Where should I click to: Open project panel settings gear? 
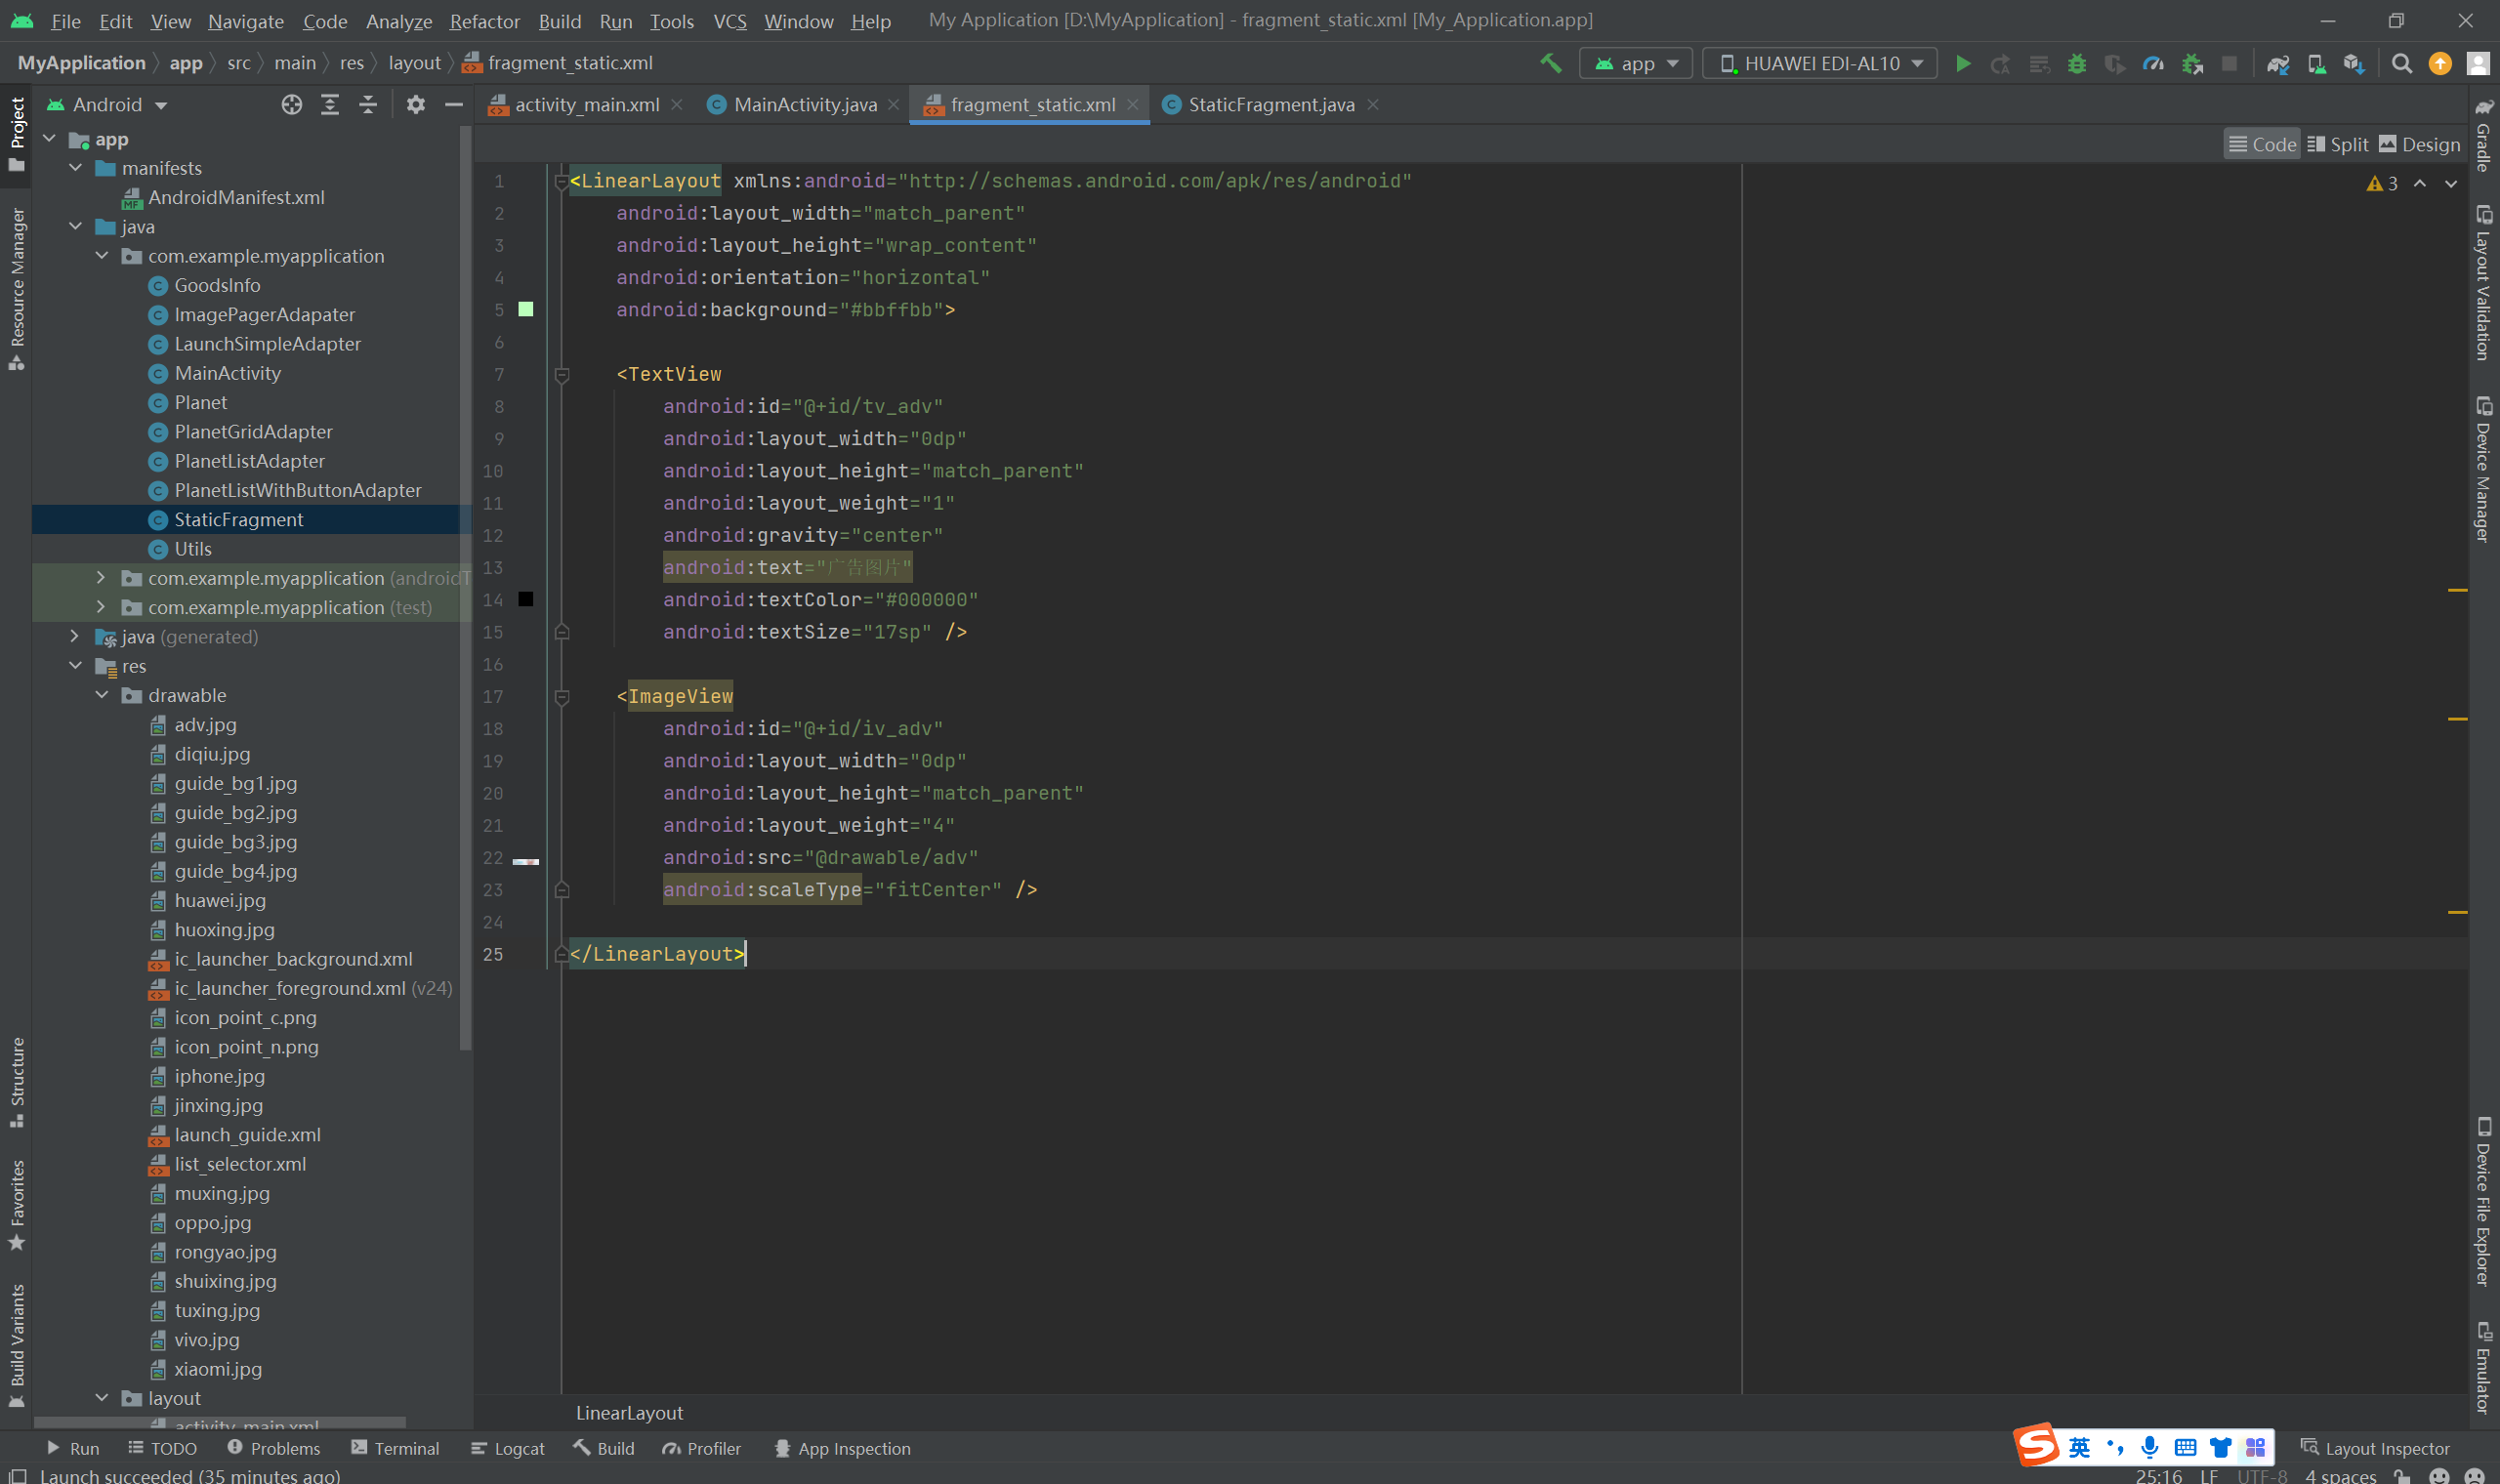tap(415, 104)
